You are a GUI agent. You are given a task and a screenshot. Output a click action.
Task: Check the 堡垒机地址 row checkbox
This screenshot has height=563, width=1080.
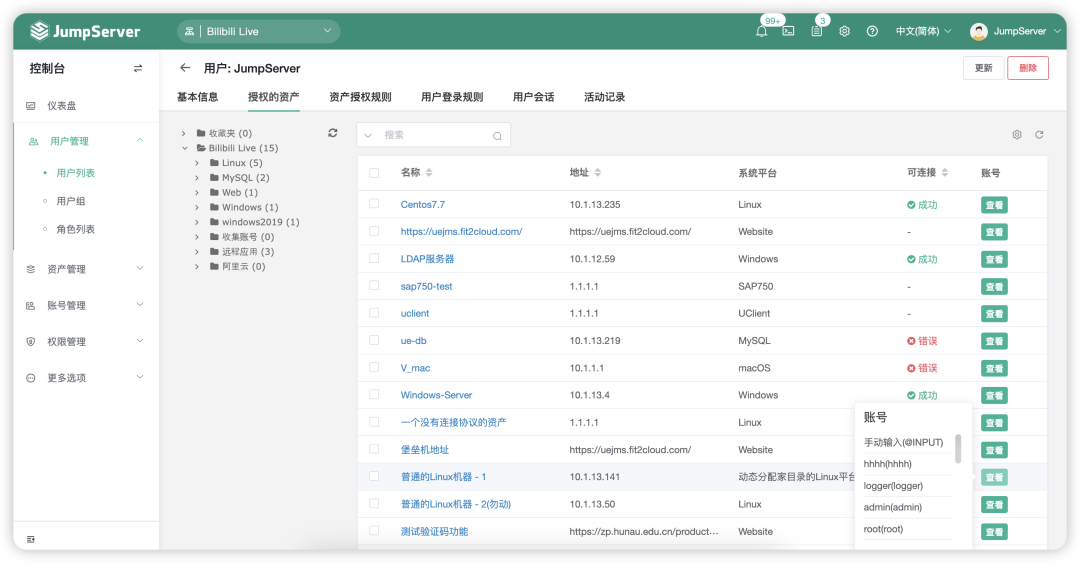(x=374, y=449)
